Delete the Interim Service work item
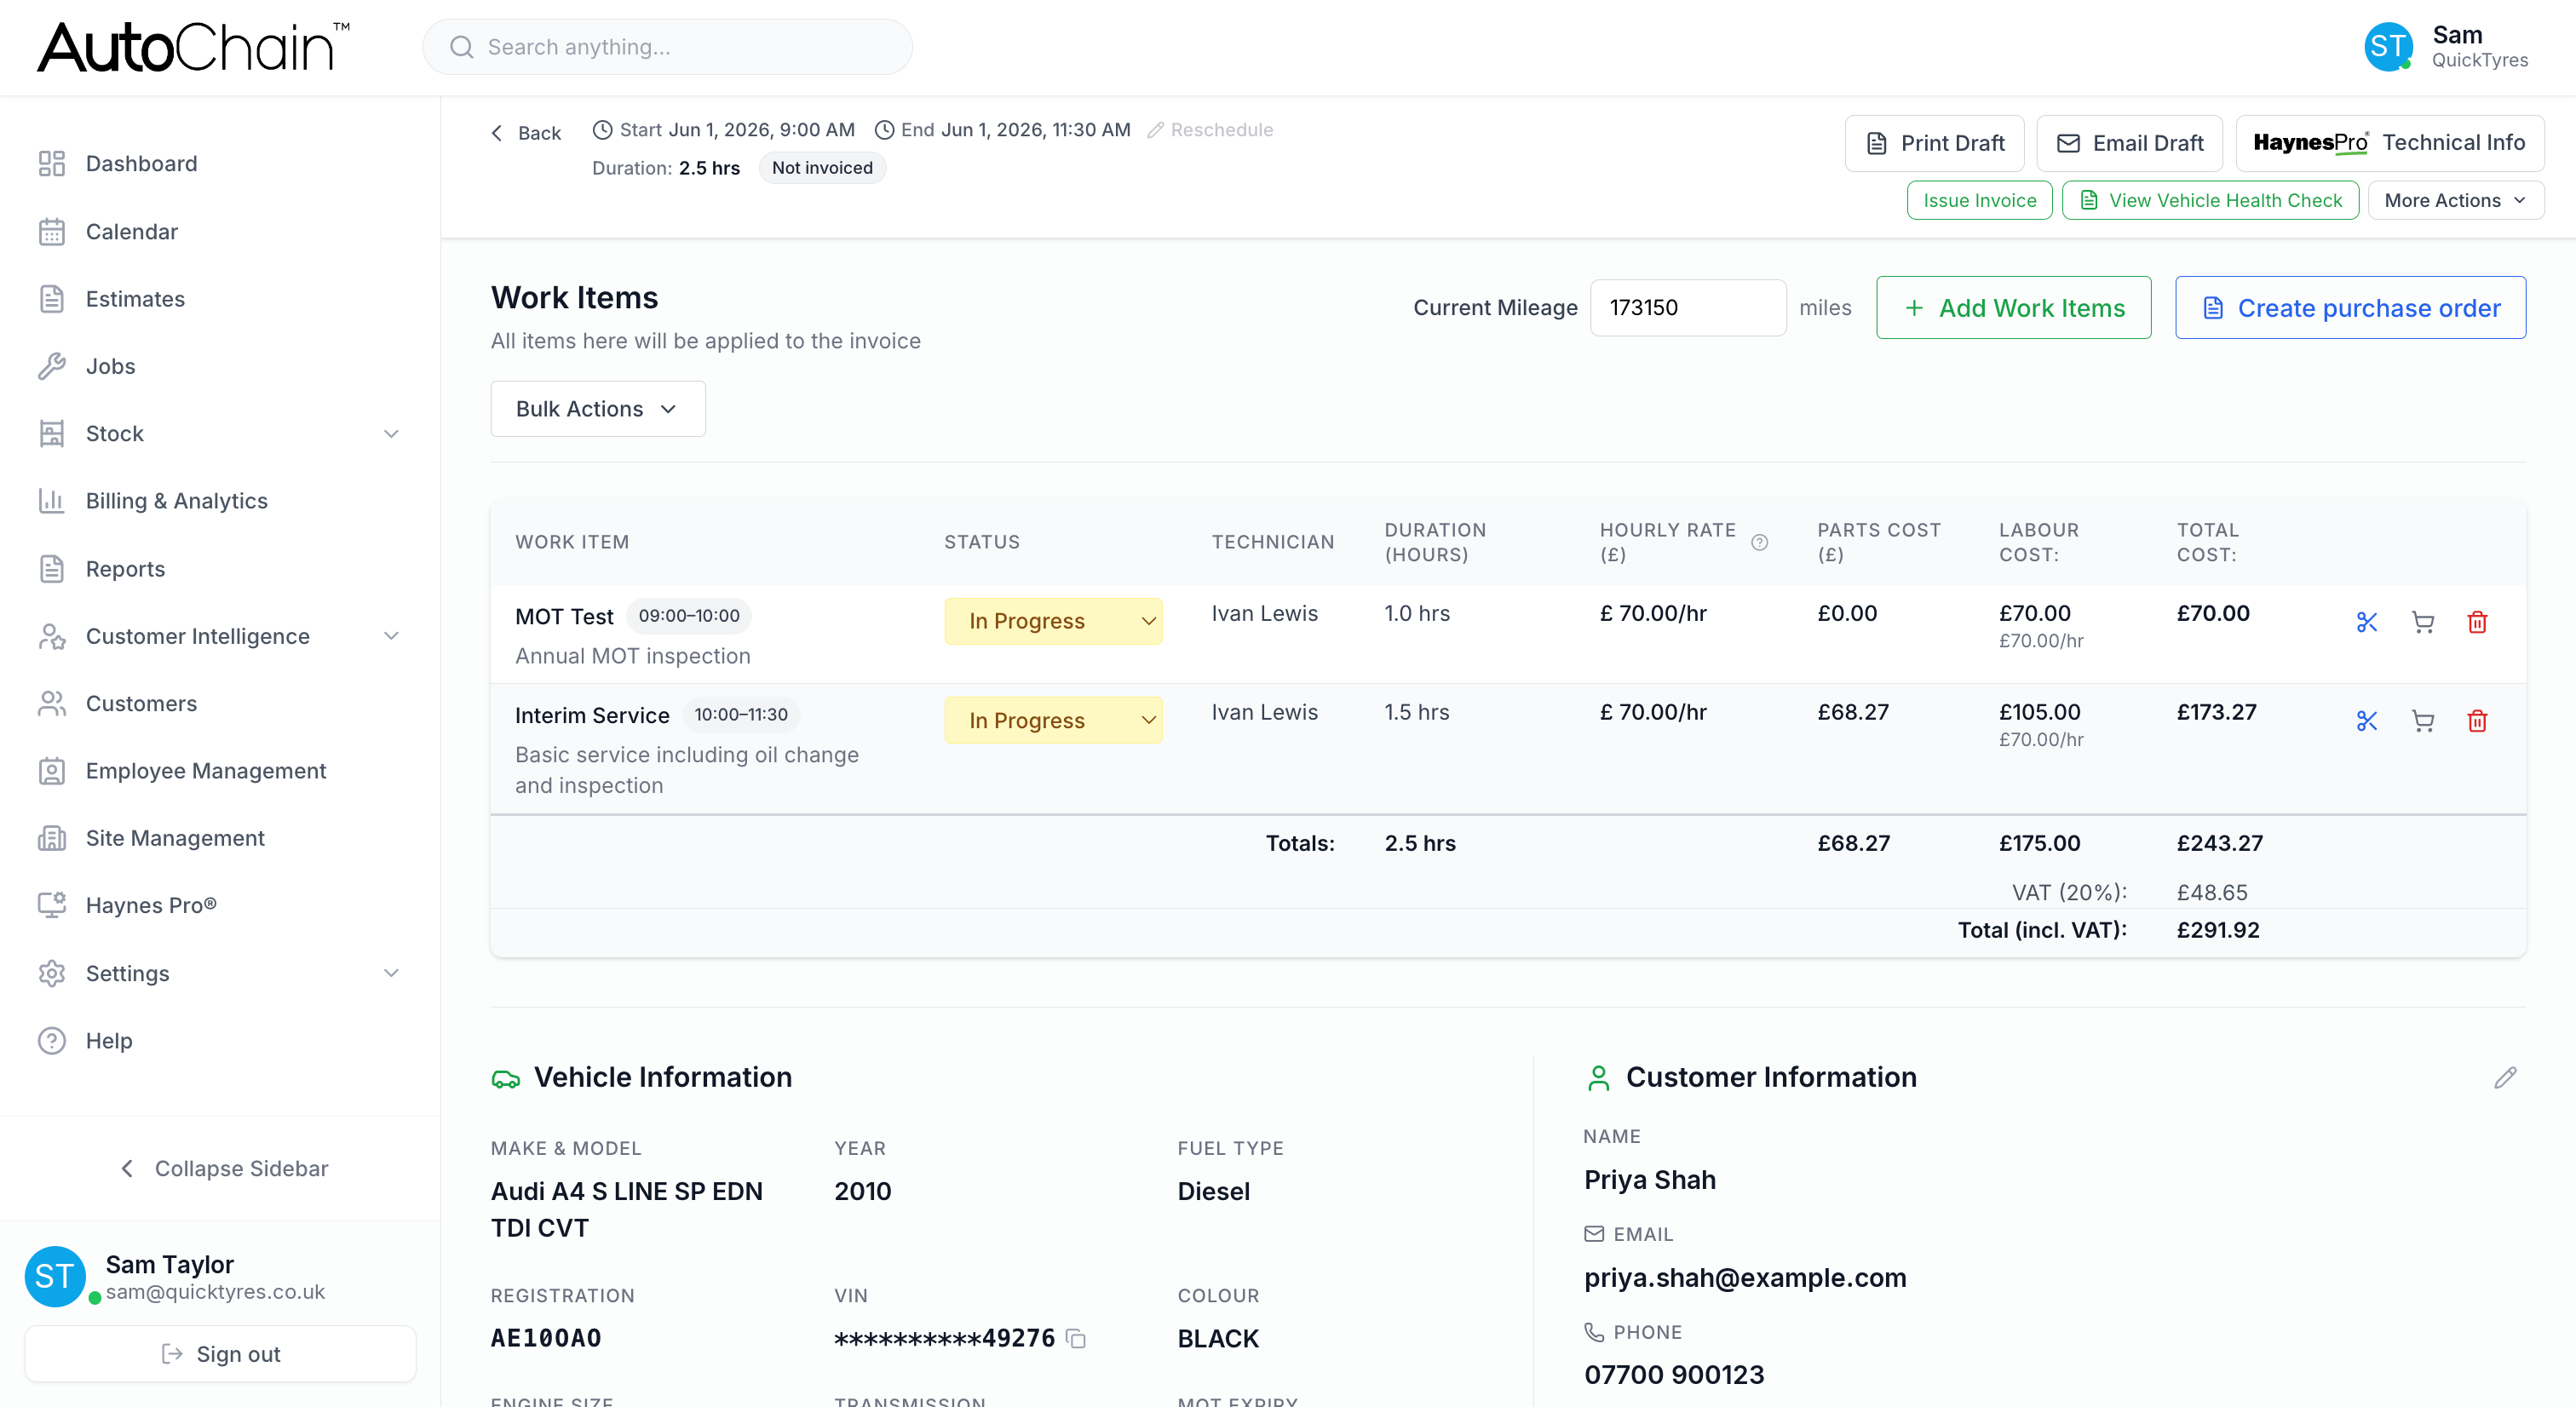Screen dimensions: 2576x1407 [x=2477, y=721]
